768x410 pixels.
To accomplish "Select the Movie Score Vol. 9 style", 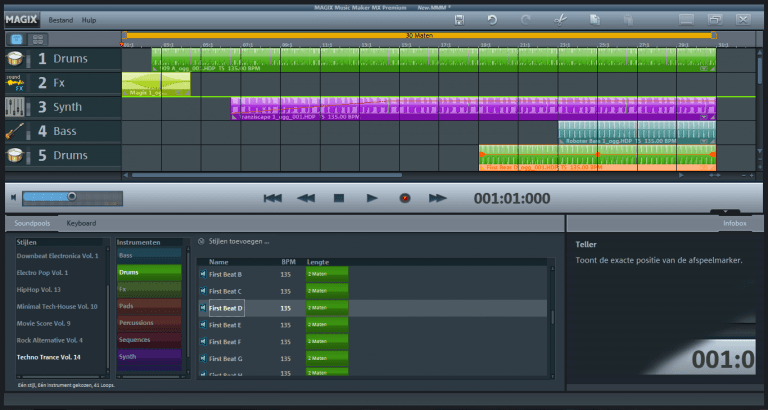I will click(44, 324).
